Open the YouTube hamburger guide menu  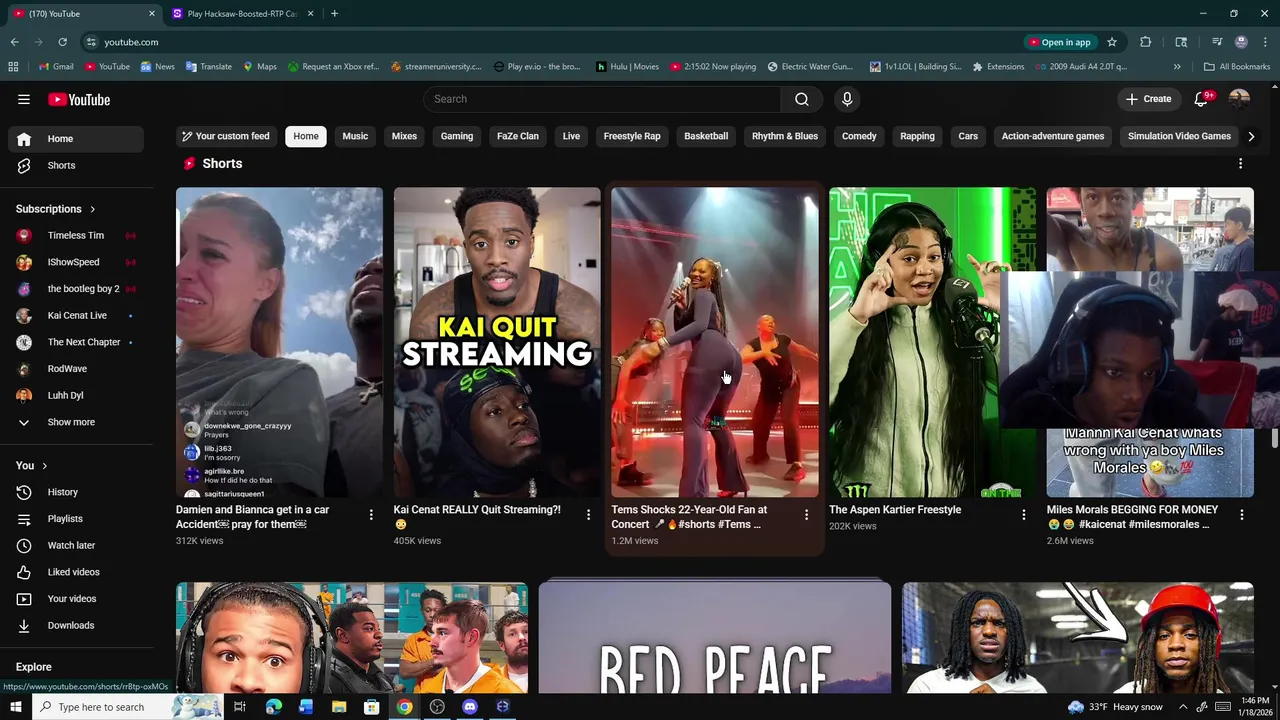23,99
